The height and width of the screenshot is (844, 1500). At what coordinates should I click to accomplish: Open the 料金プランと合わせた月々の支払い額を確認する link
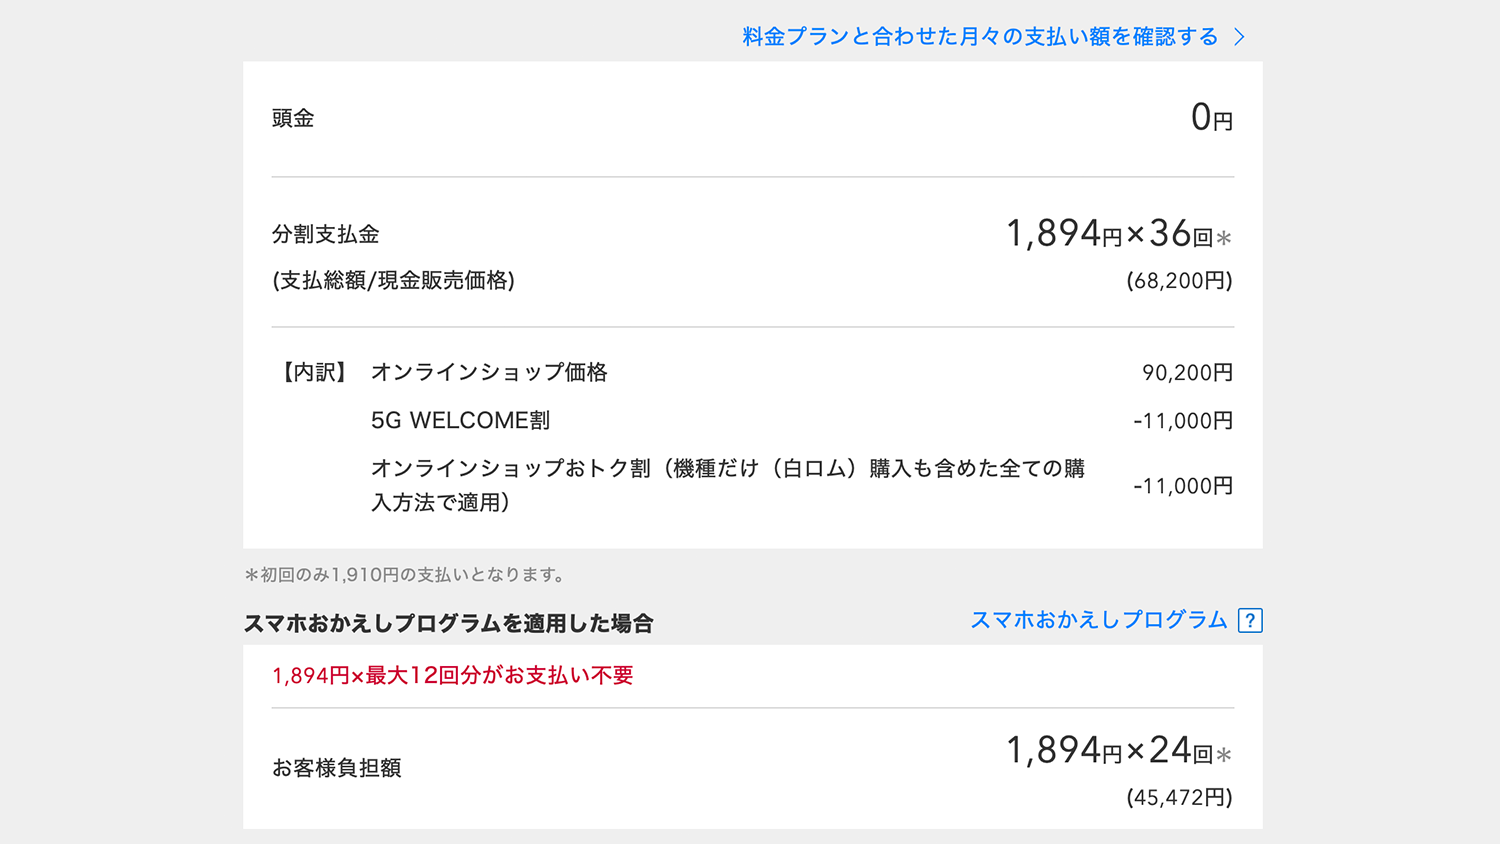coord(980,37)
